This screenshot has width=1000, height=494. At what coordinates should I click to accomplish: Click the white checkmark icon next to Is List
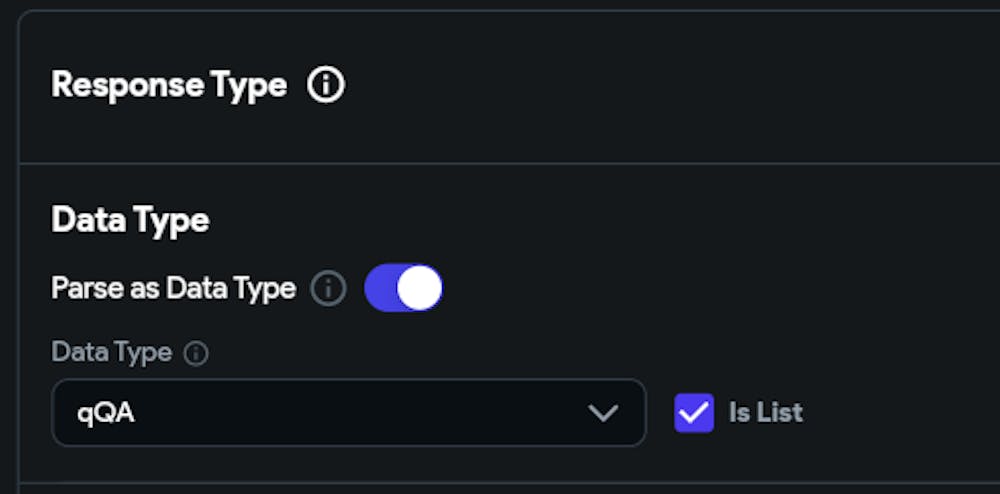(694, 412)
